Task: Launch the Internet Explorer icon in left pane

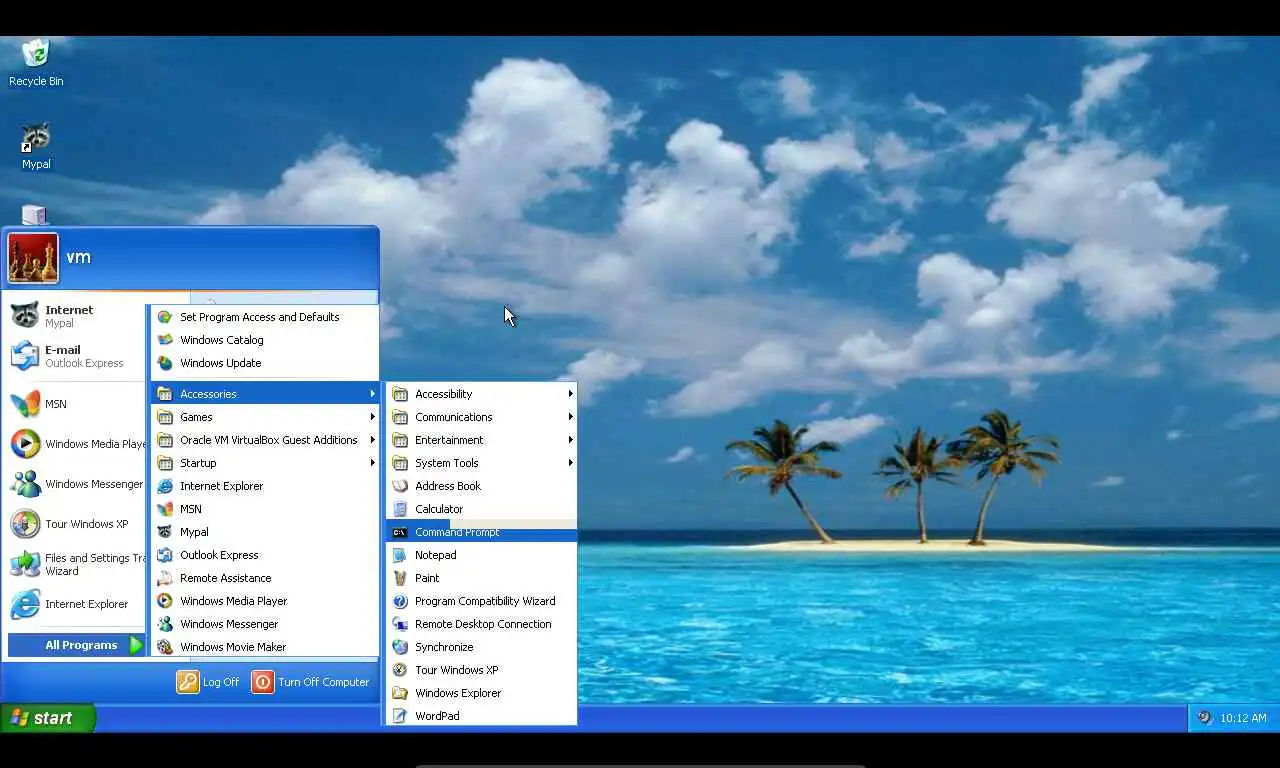Action: 25,604
